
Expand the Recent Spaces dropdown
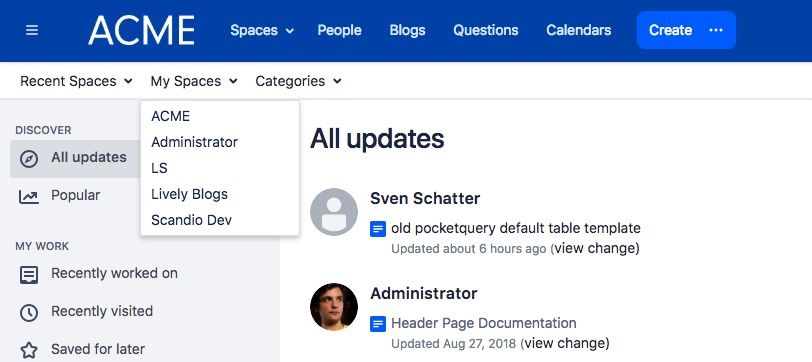pos(77,81)
